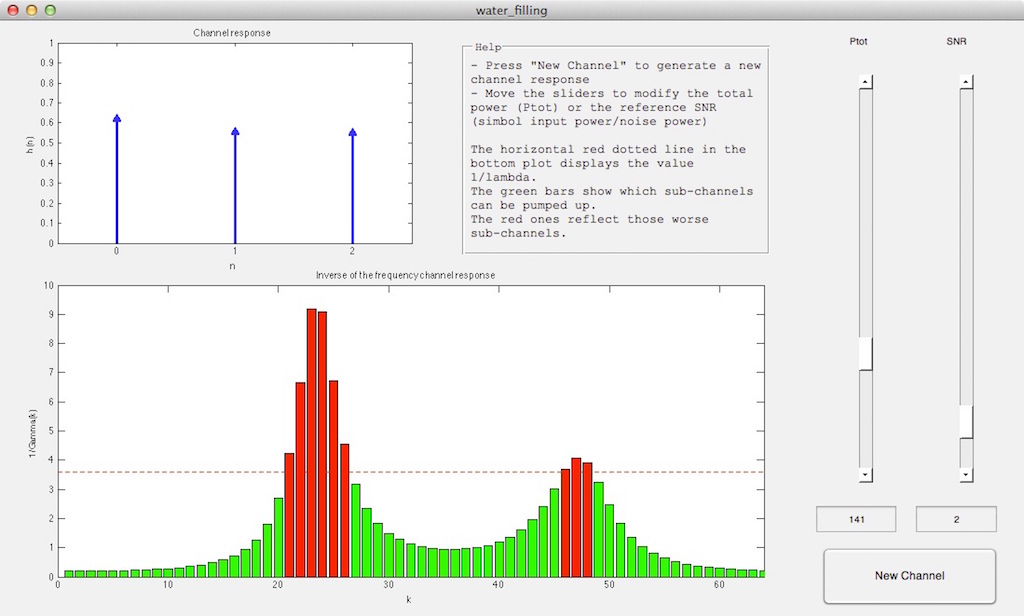Click the Ptot slider track above the thumb

865,213
